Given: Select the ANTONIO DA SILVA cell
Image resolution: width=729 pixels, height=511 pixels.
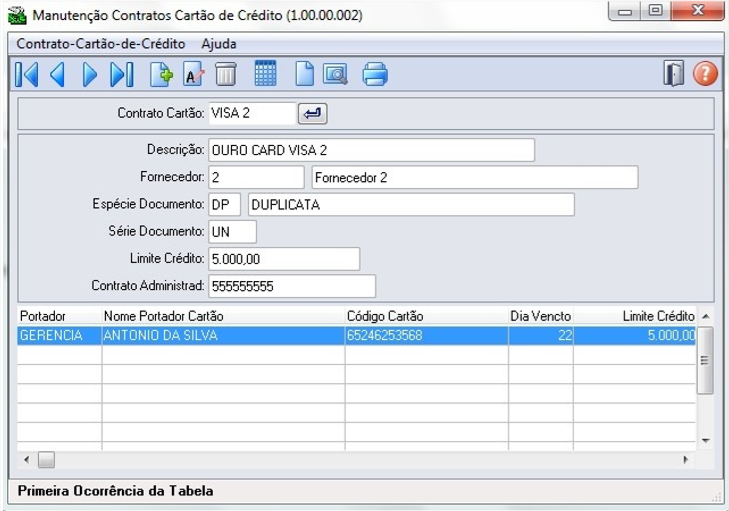Looking at the screenshot, I should 223,336.
